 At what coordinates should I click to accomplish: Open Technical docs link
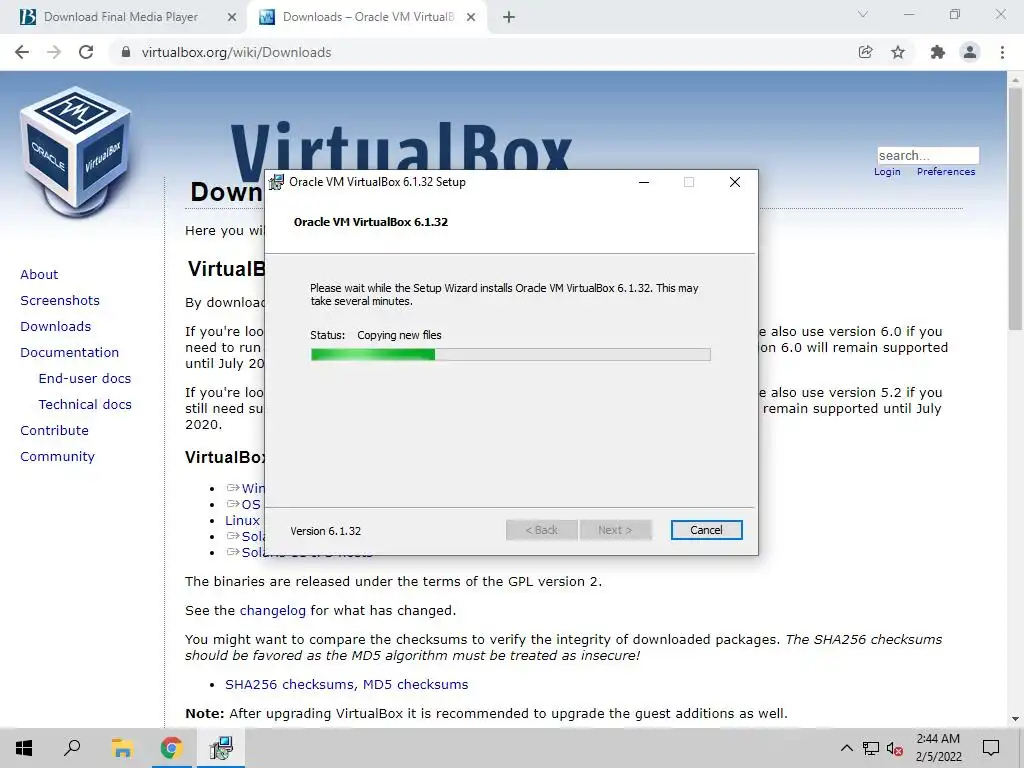[85, 405]
